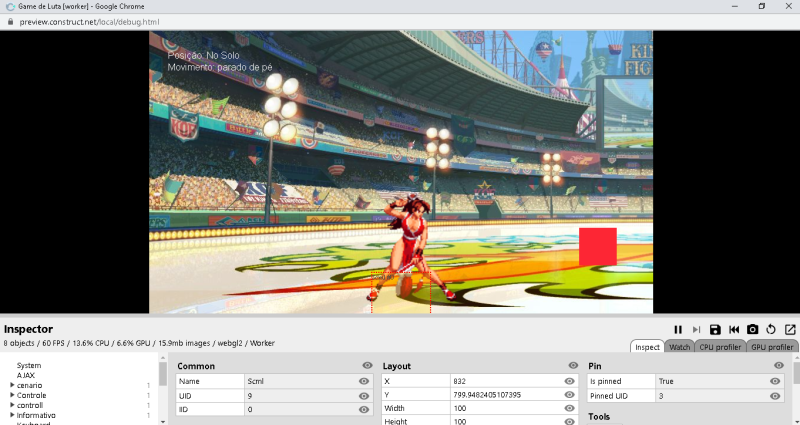Watch the Pinned UID property eye icon
This screenshot has width=800, height=425.
[775, 396]
